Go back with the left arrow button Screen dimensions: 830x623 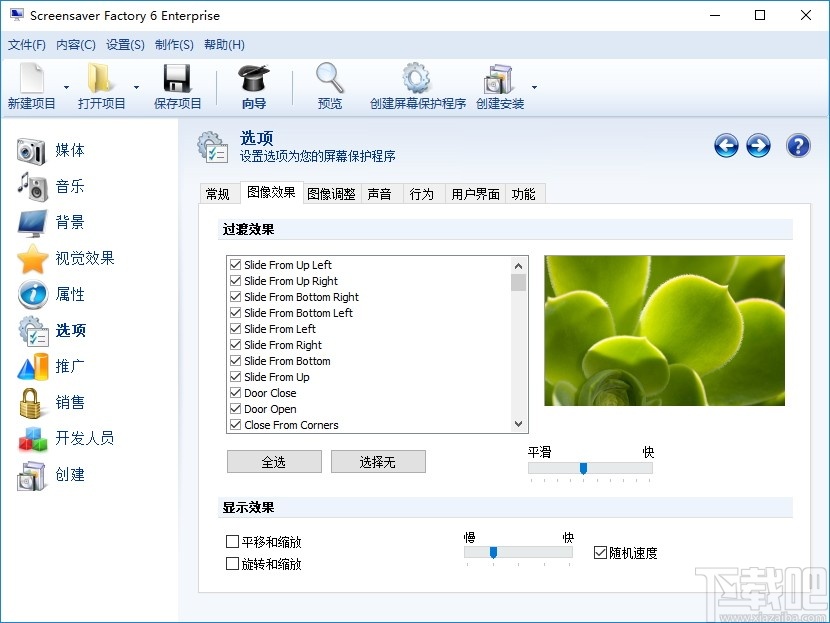point(726,146)
